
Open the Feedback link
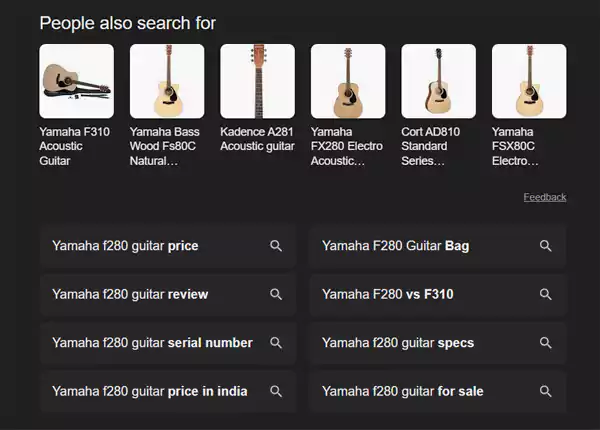click(x=544, y=197)
